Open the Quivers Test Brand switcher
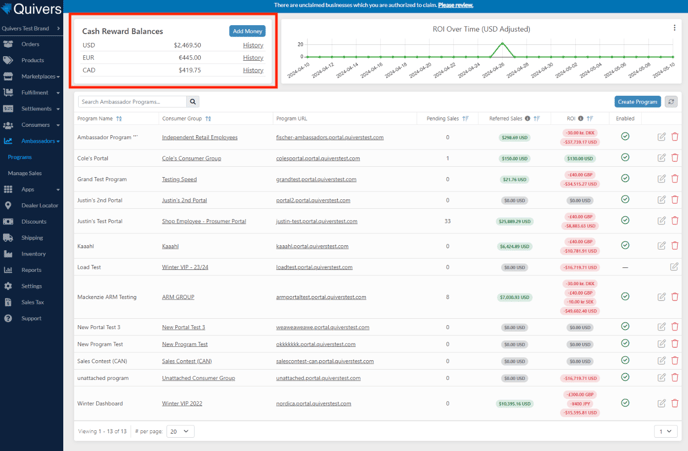 point(31,29)
